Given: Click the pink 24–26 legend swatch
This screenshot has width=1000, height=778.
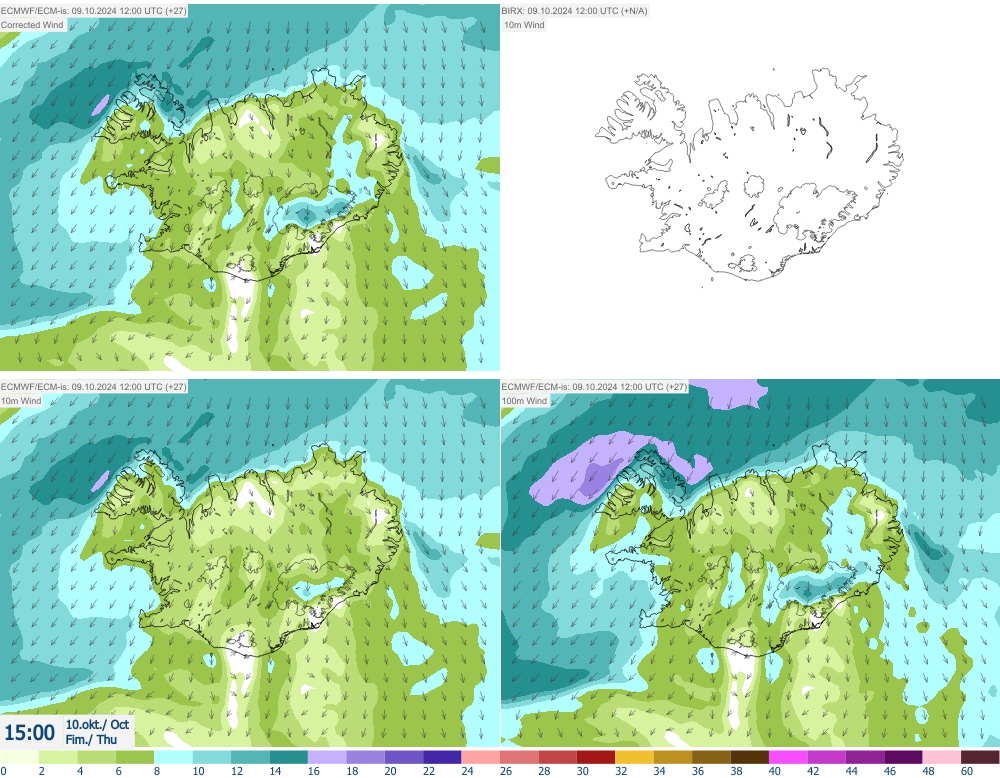Looking at the screenshot, I should click(x=480, y=757).
